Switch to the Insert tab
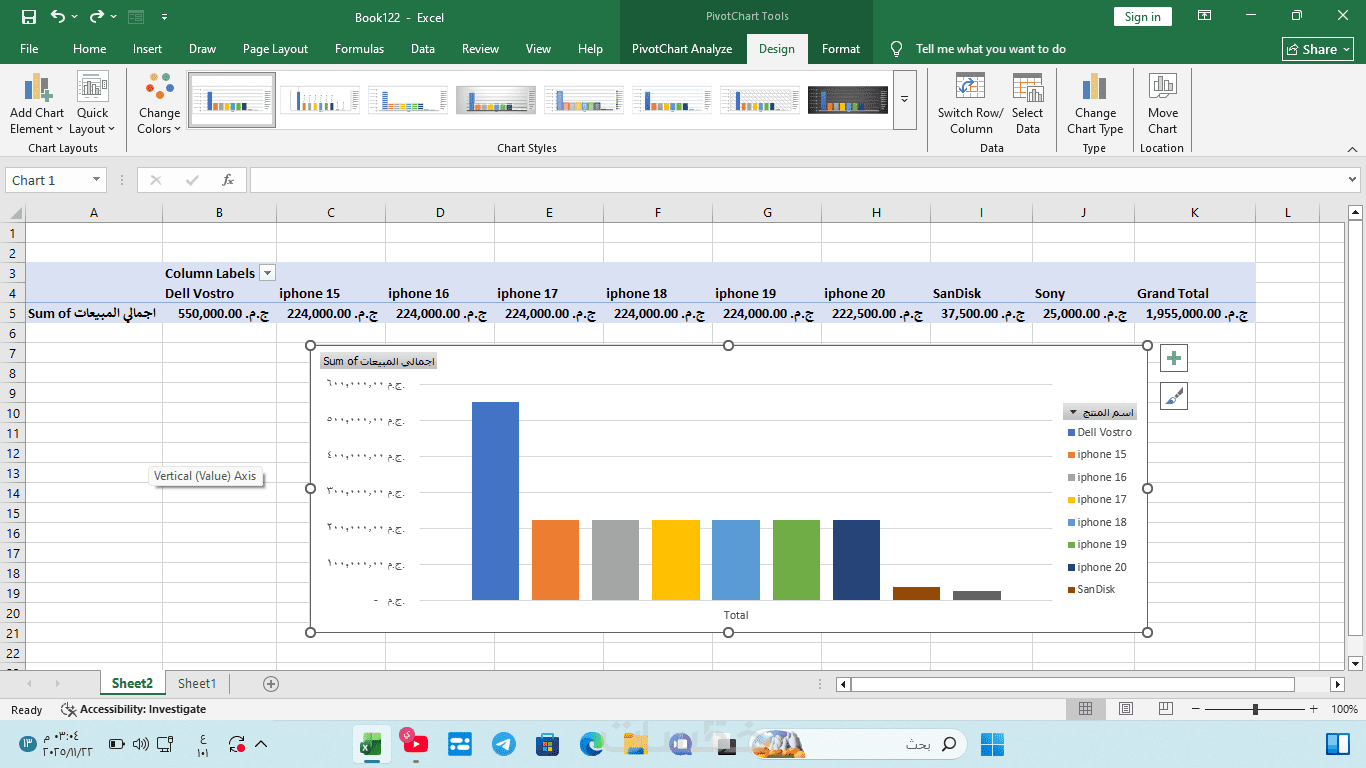Screen dimensions: 1366x768 pos(147,49)
